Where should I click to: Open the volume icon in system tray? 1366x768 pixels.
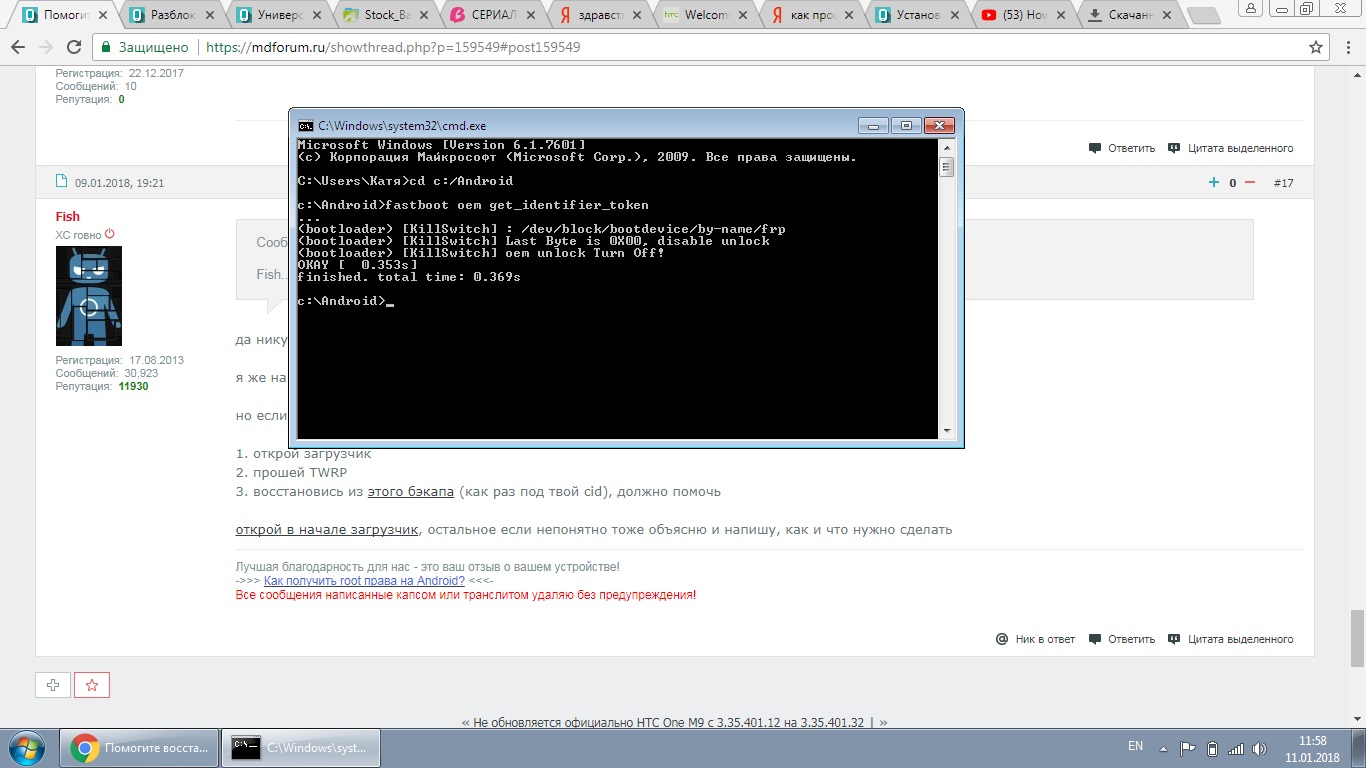(1261, 748)
